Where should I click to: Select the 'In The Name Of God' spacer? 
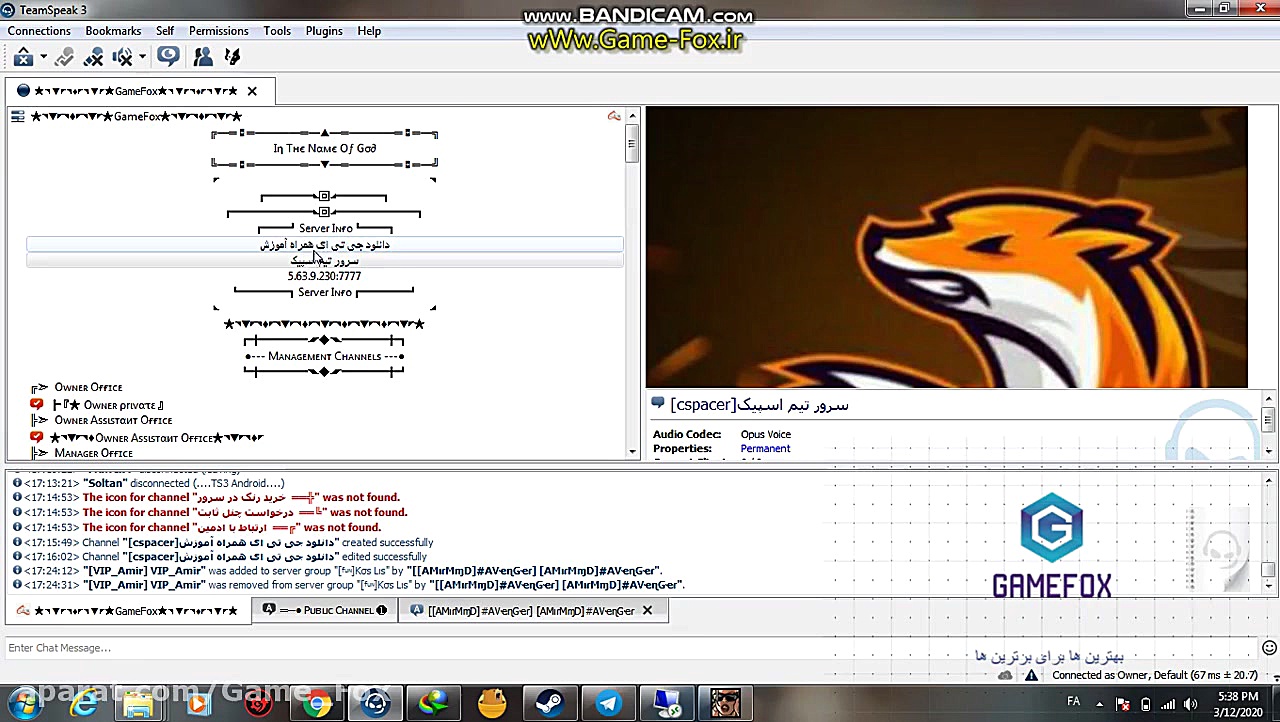click(325, 148)
